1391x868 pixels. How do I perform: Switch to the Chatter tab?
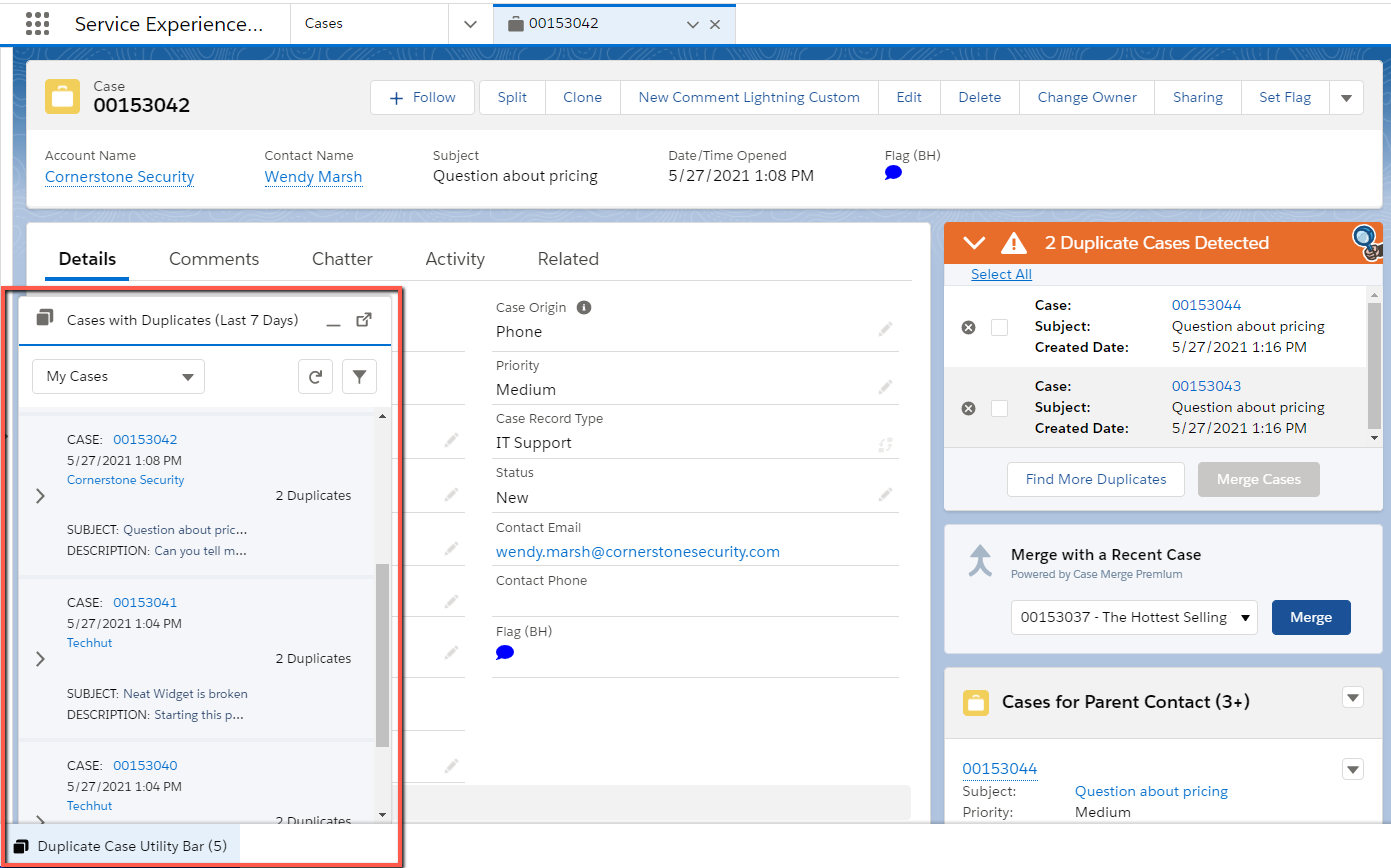[342, 259]
